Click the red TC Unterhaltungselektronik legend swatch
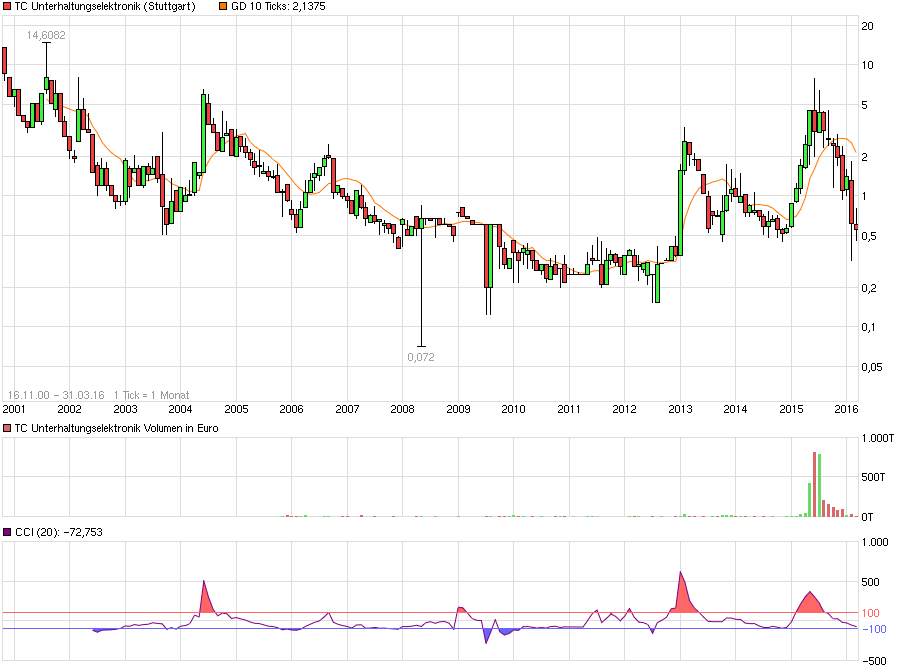Image resolution: width=900 pixels, height=670 pixels. [7, 6]
